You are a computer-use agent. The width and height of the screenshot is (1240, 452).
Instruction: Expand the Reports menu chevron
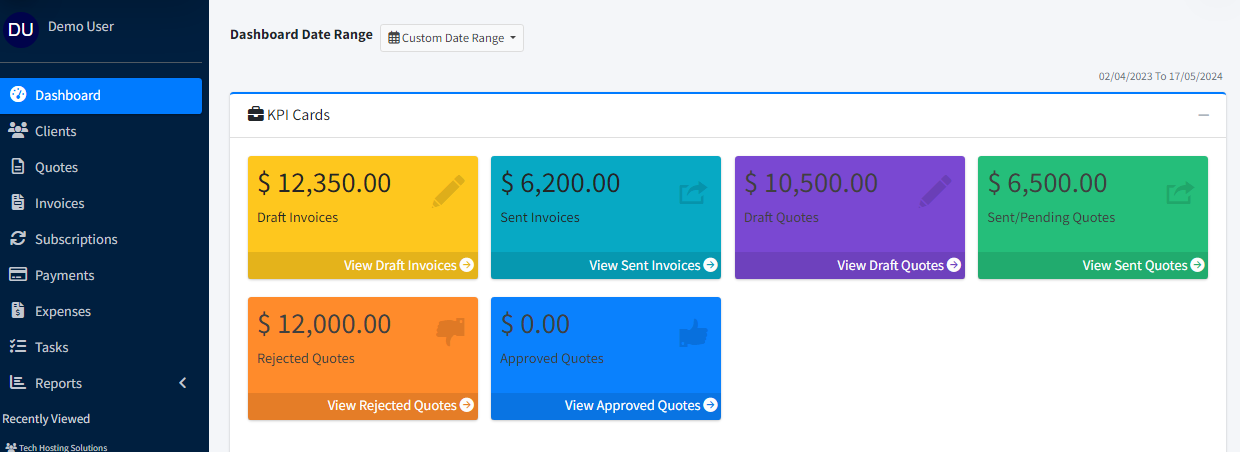tap(182, 383)
